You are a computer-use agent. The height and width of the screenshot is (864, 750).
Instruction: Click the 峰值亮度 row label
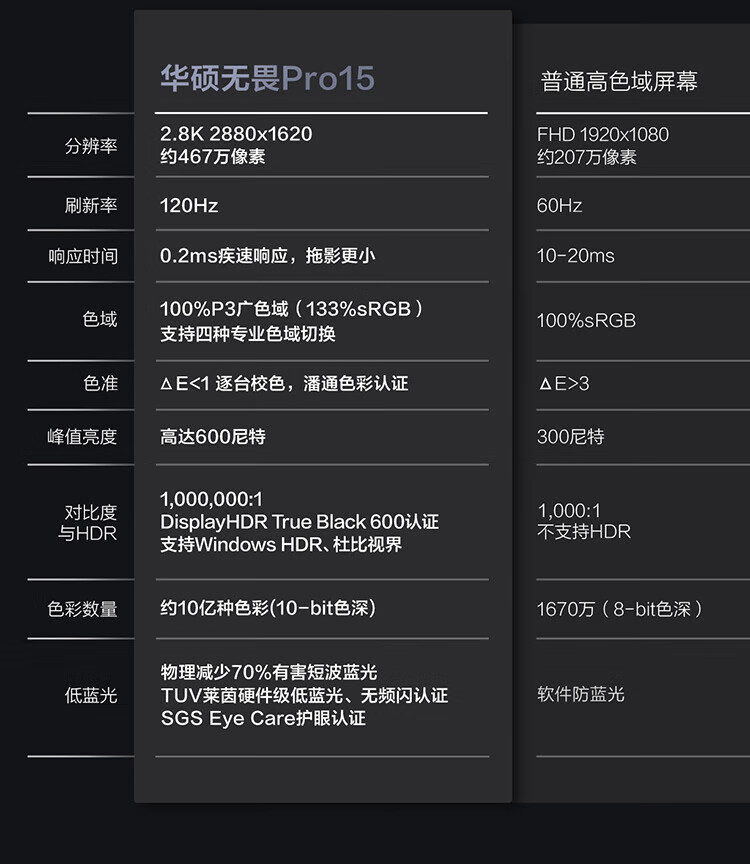coord(83,437)
